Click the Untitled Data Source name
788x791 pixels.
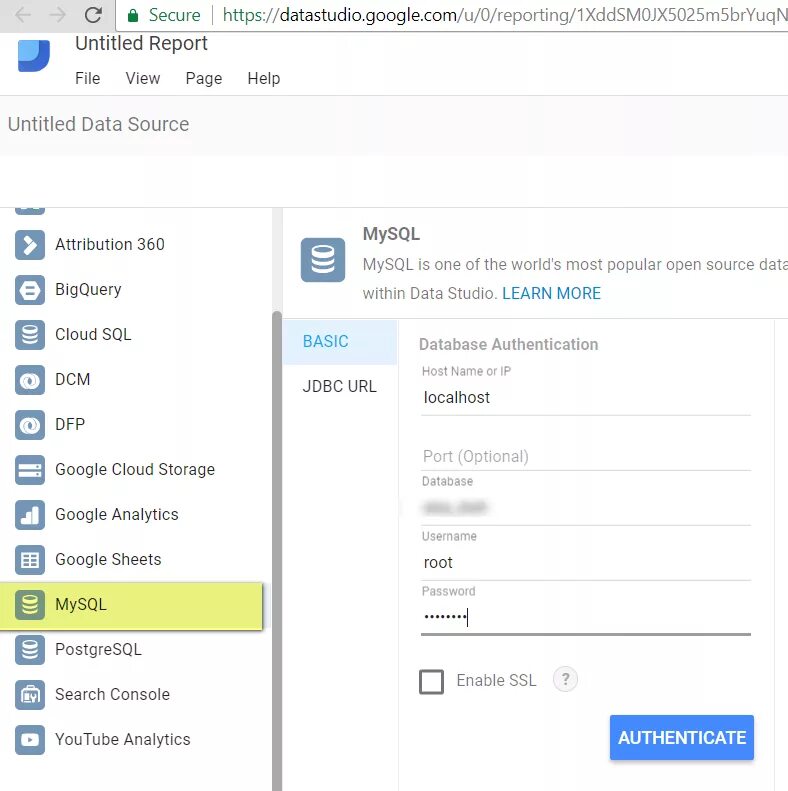pos(98,124)
